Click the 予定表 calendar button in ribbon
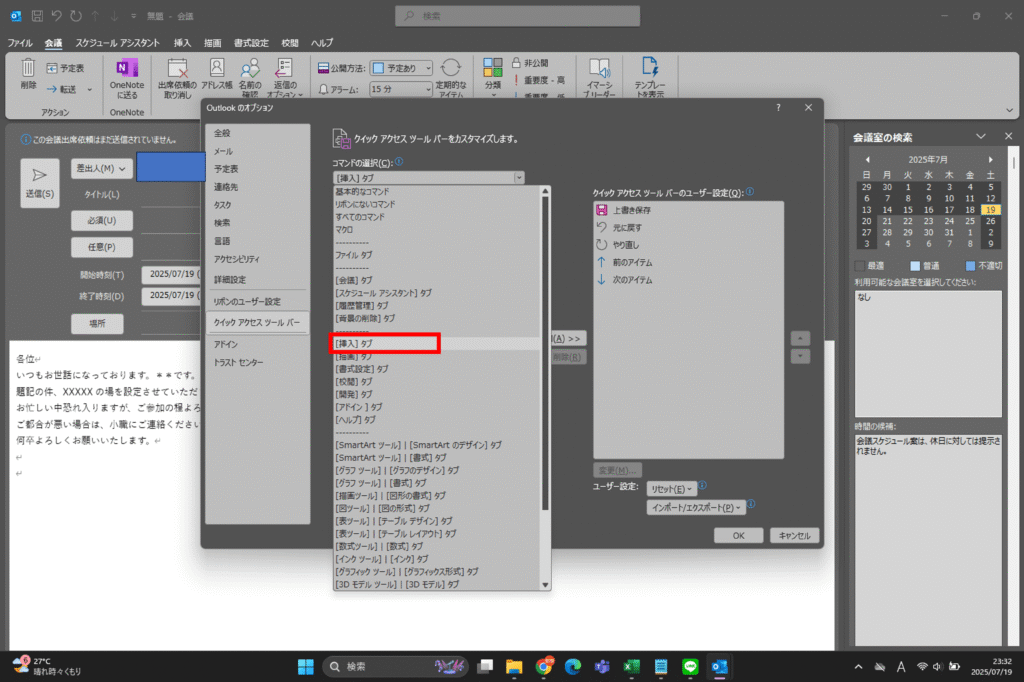 coord(65,68)
